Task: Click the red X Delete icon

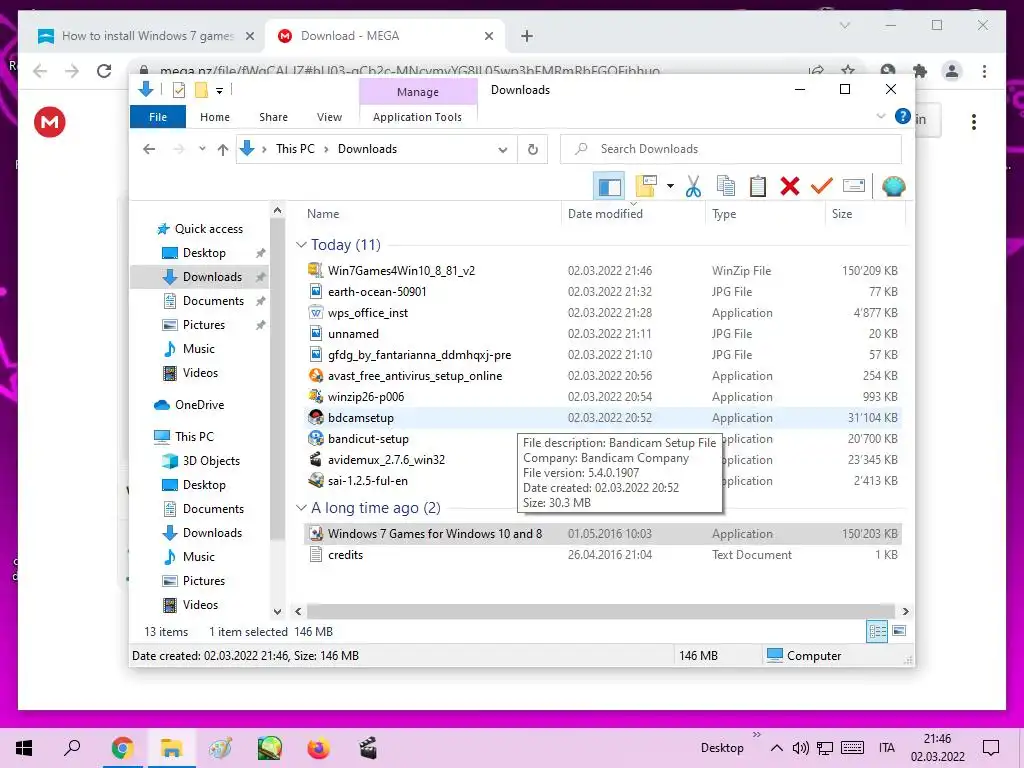Action: (x=790, y=186)
